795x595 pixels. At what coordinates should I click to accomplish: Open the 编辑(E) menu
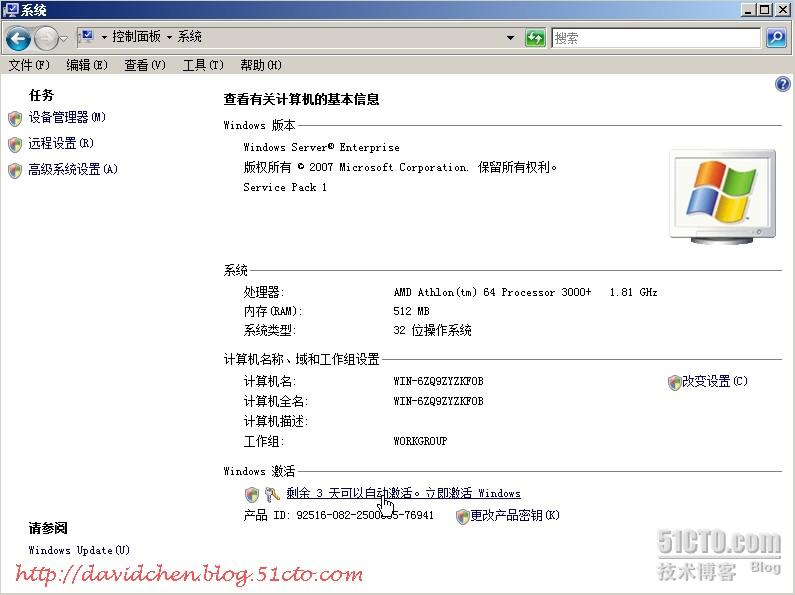point(87,65)
